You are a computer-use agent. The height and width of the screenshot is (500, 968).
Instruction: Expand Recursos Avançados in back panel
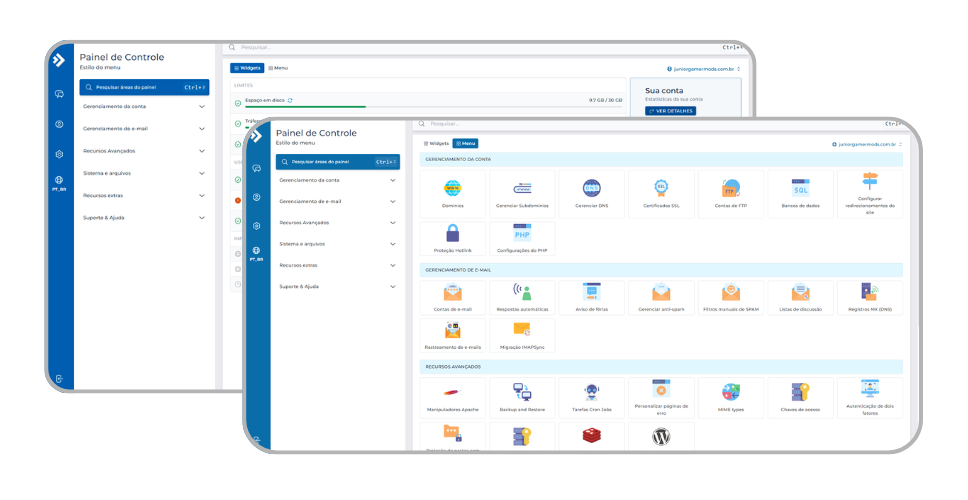(x=144, y=151)
